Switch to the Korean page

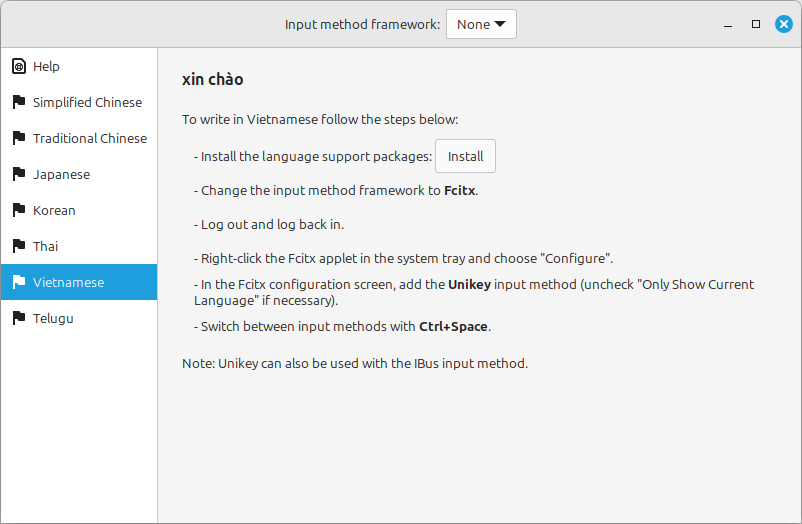(x=79, y=210)
